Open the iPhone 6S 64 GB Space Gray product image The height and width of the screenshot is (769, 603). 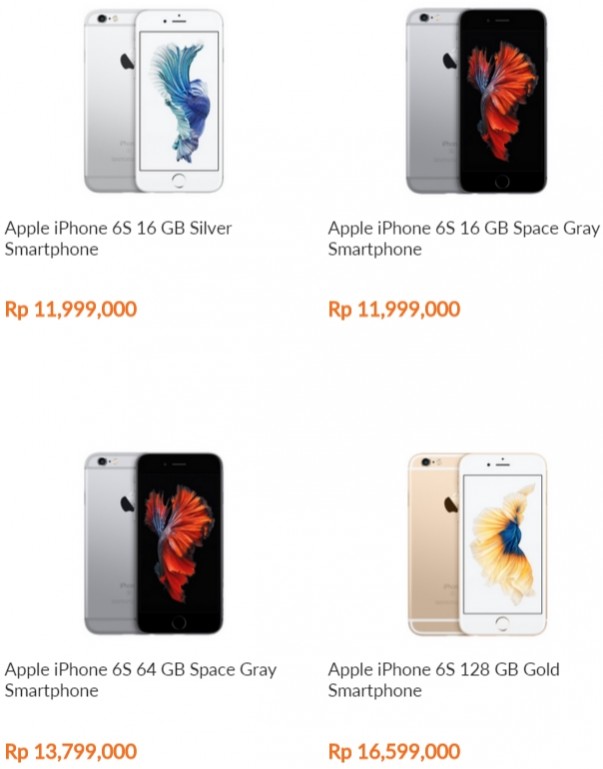154,543
